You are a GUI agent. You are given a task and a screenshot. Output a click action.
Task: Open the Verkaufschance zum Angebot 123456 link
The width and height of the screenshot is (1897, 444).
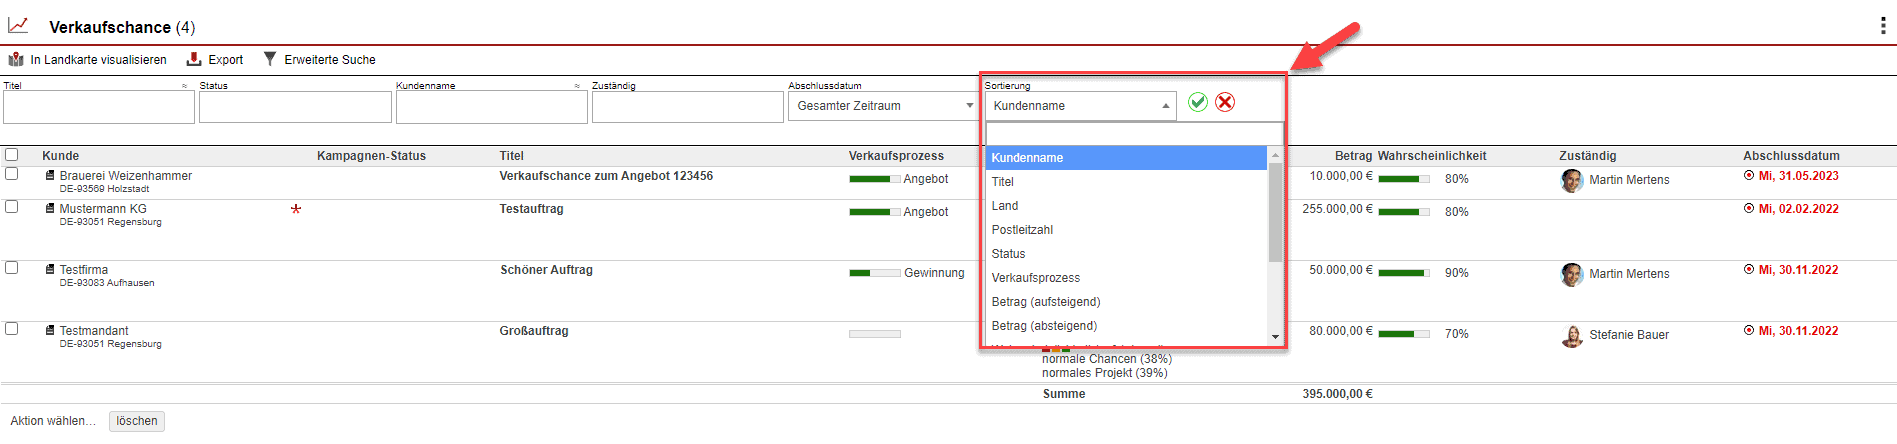(606, 176)
